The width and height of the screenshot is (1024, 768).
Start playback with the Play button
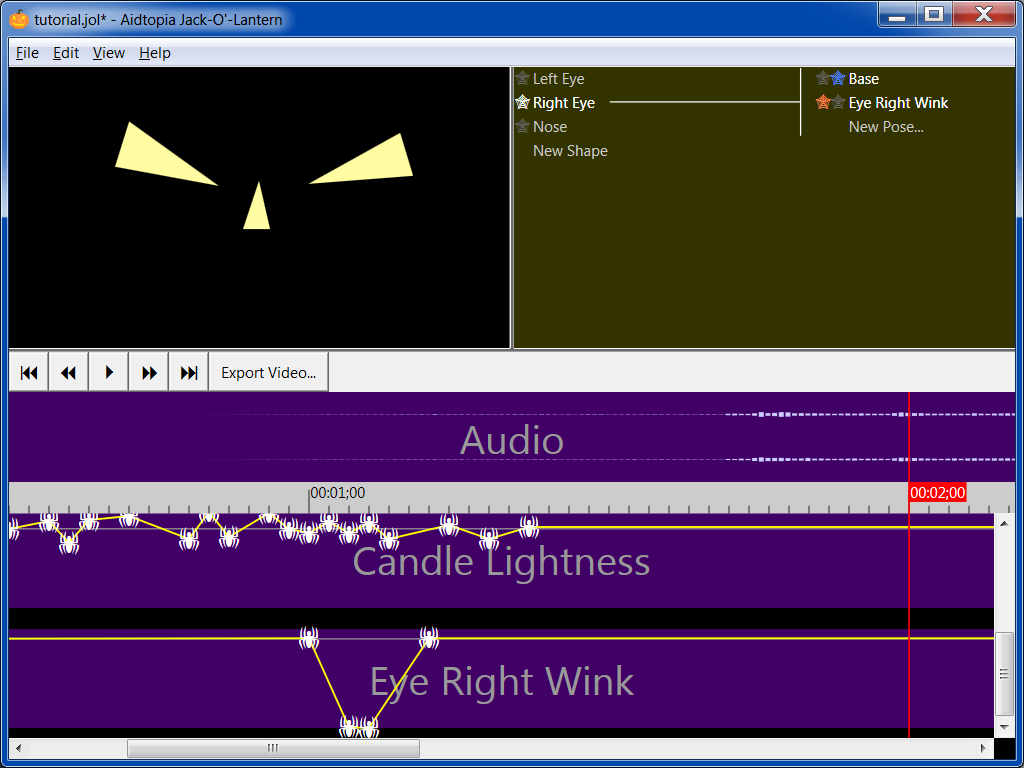click(108, 372)
